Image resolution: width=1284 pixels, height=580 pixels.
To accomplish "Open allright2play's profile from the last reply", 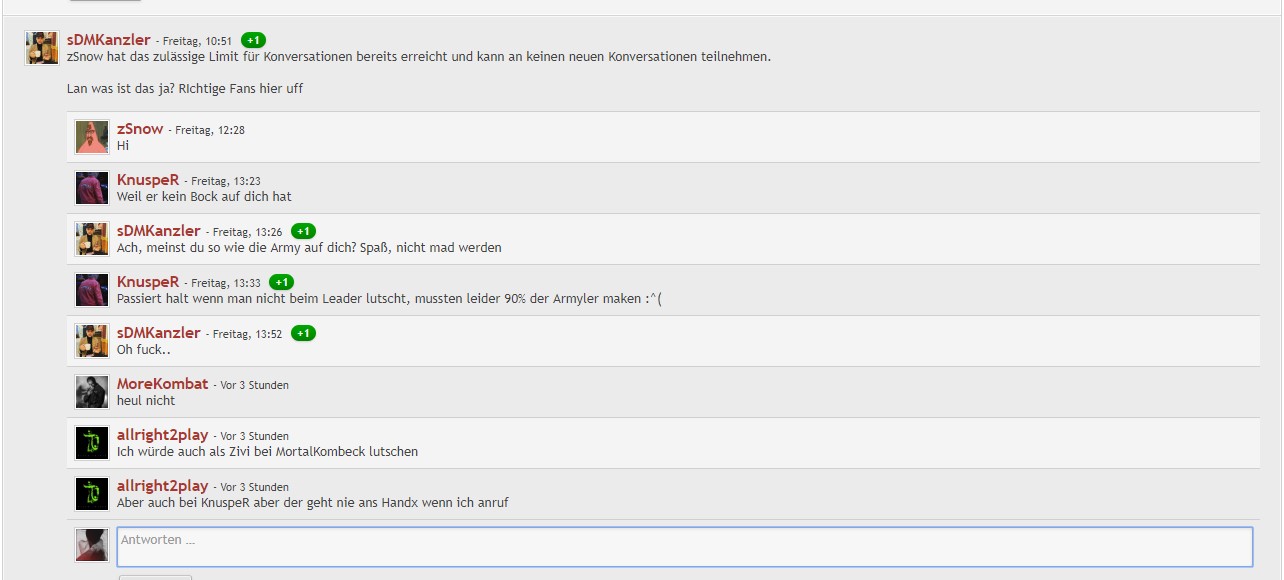I will (x=163, y=486).
